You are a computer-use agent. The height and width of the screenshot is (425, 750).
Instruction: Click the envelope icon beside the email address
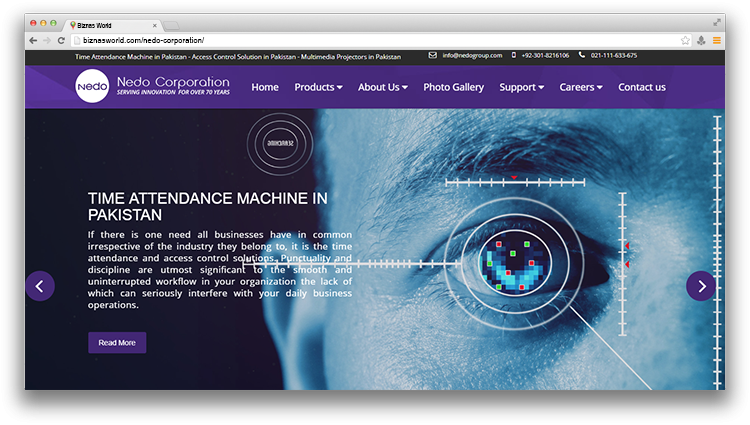(433, 56)
